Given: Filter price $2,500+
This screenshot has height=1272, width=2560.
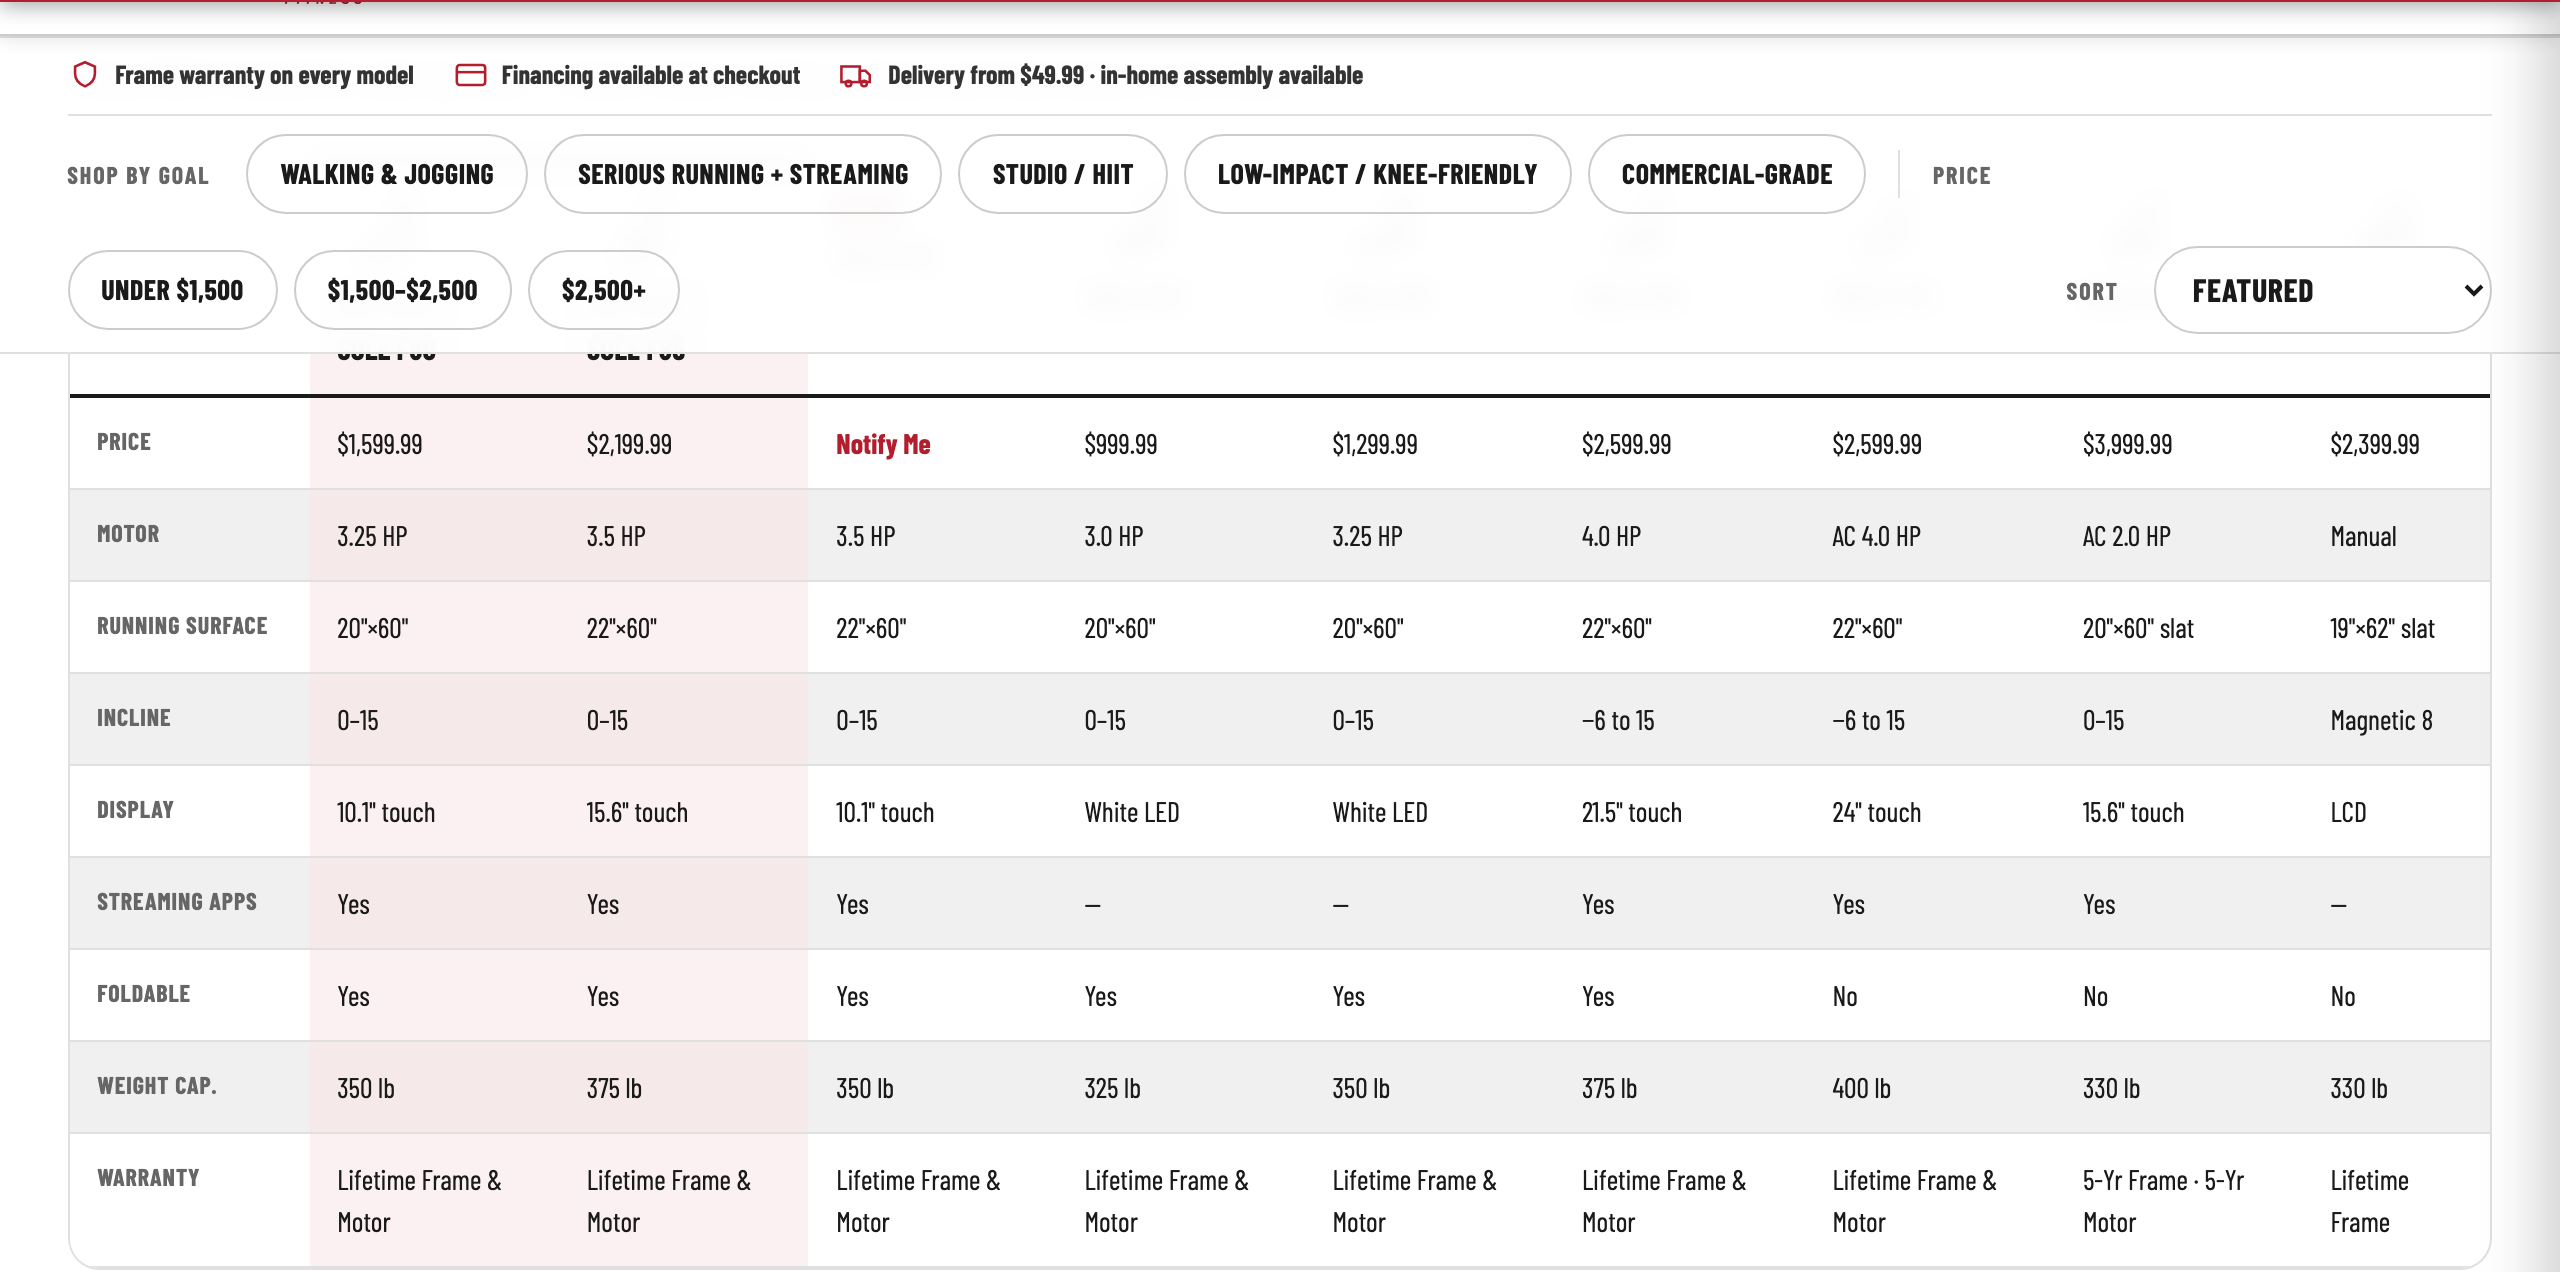Looking at the screenshot, I should click(x=604, y=290).
